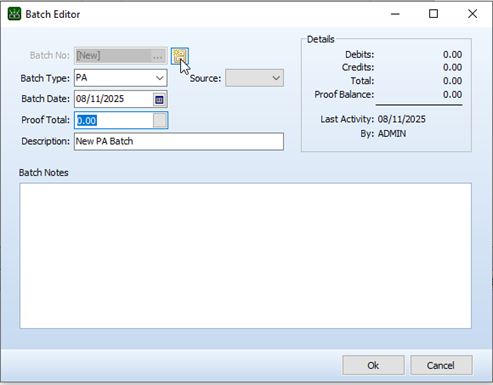This screenshot has width=493, height=385.
Task: Click the Ok button
Action: point(373,365)
